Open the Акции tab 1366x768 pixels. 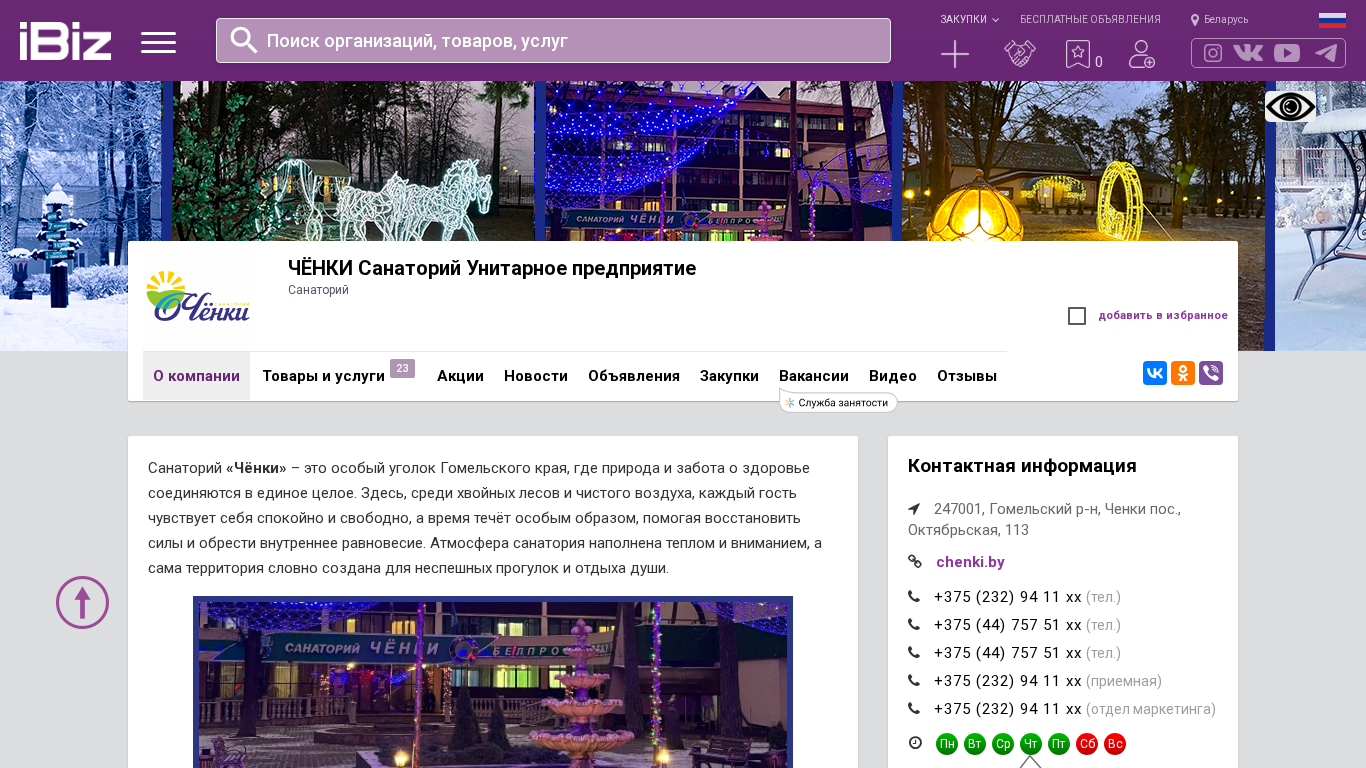[460, 376]
